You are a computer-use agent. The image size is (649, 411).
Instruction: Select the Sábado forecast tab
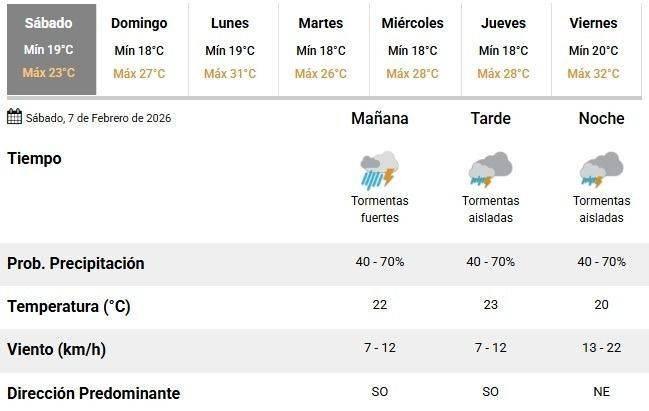(x=49, y=49)
